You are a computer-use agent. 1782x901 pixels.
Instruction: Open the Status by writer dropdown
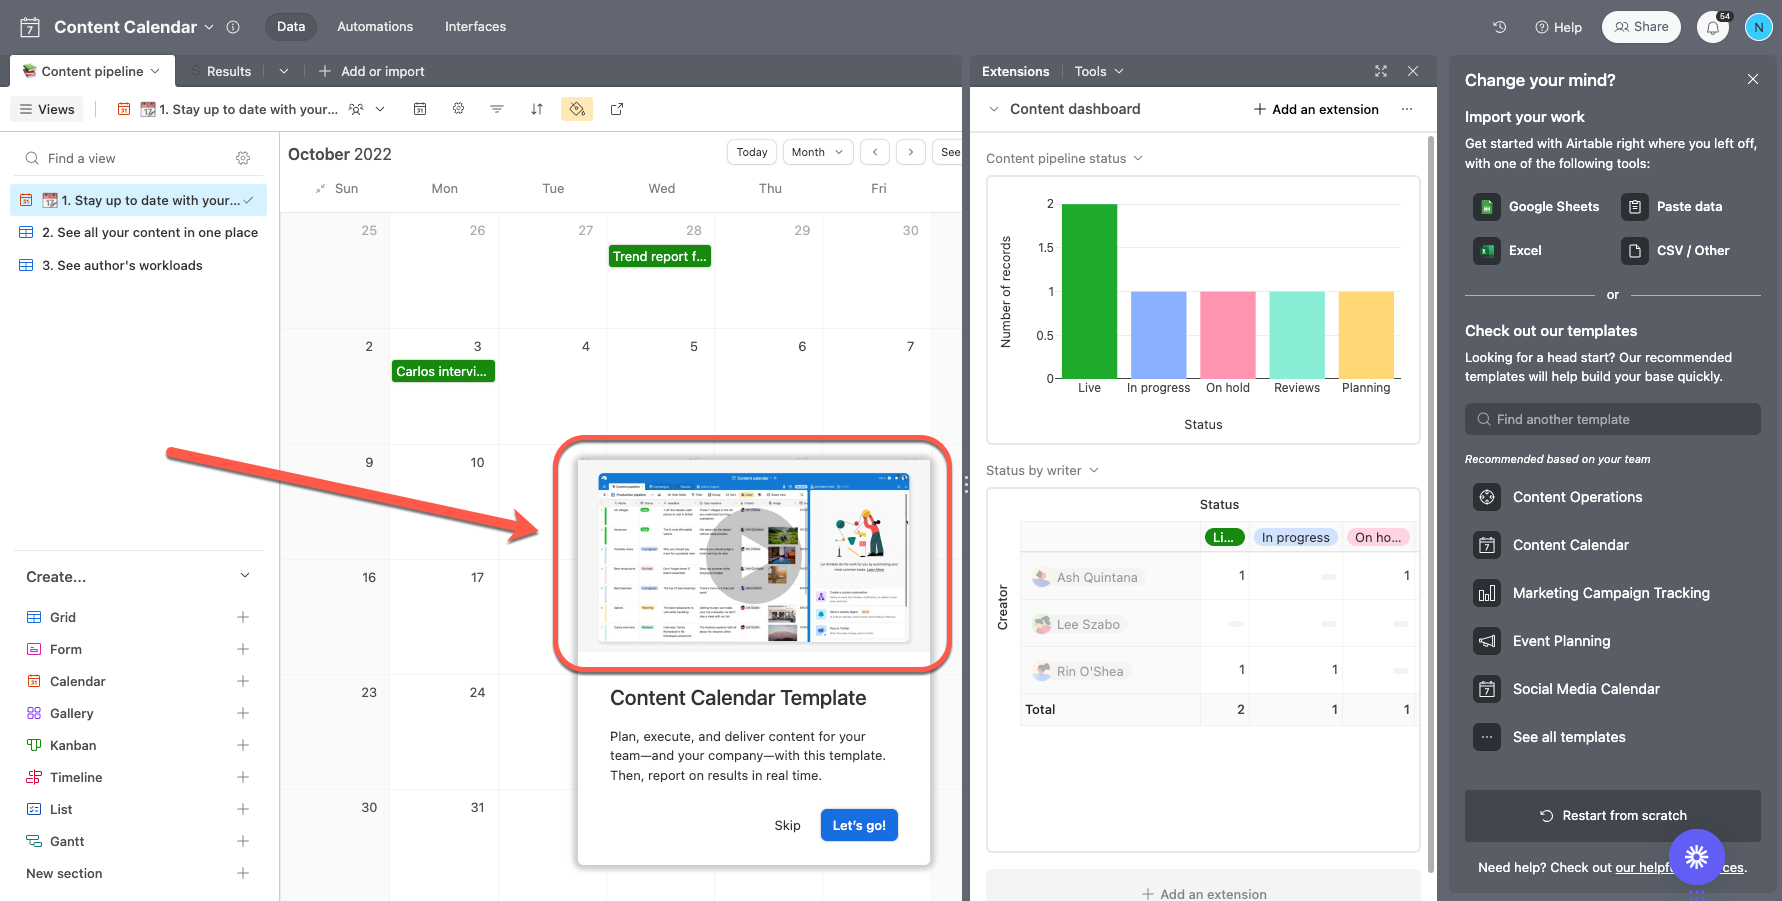coord(1094,470)
